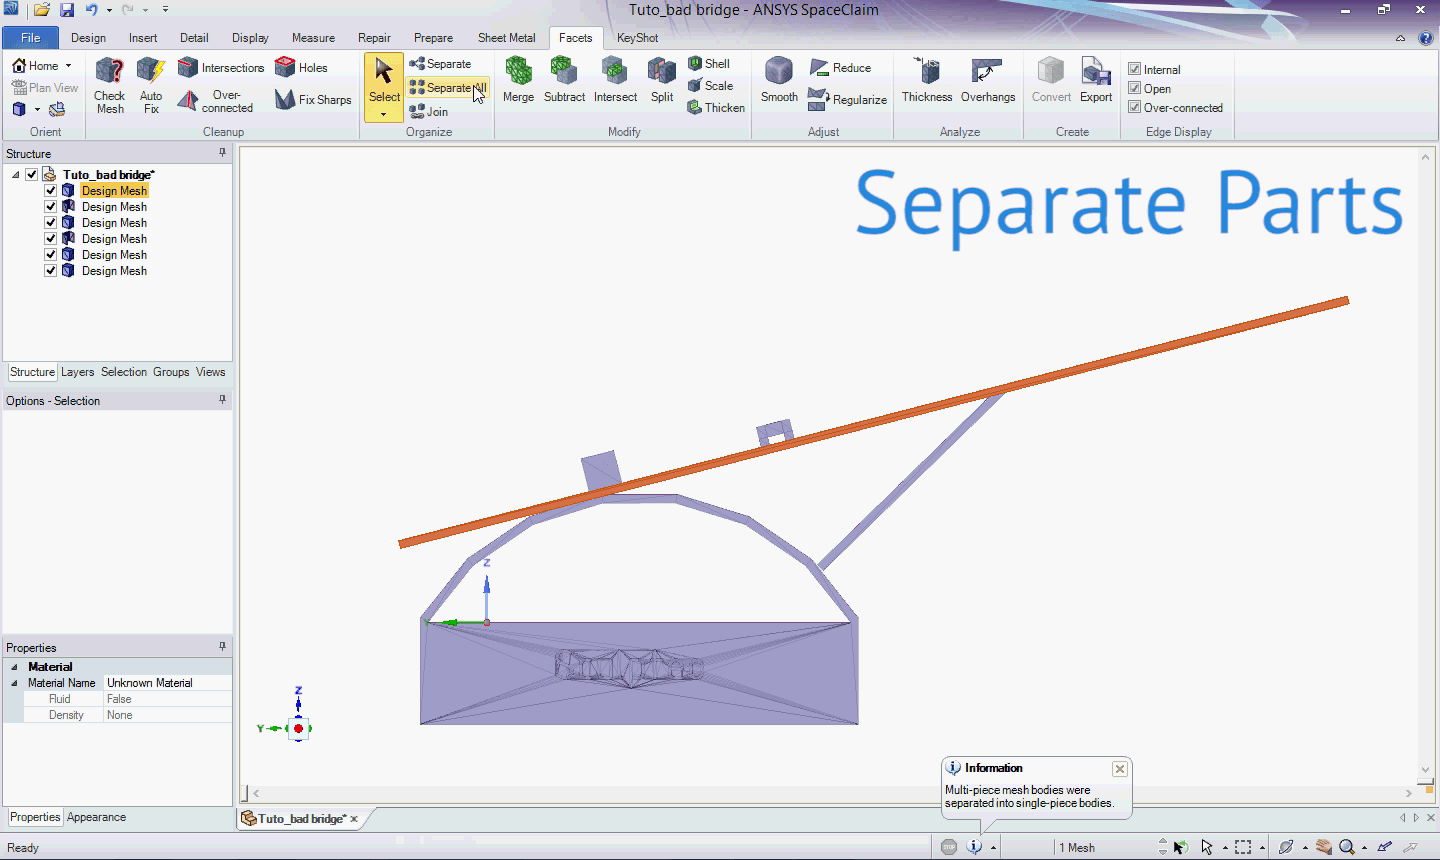Screen dimensions: 1440x860
Task: Switch to the Layers panel tab
Action: pos(77,372)
